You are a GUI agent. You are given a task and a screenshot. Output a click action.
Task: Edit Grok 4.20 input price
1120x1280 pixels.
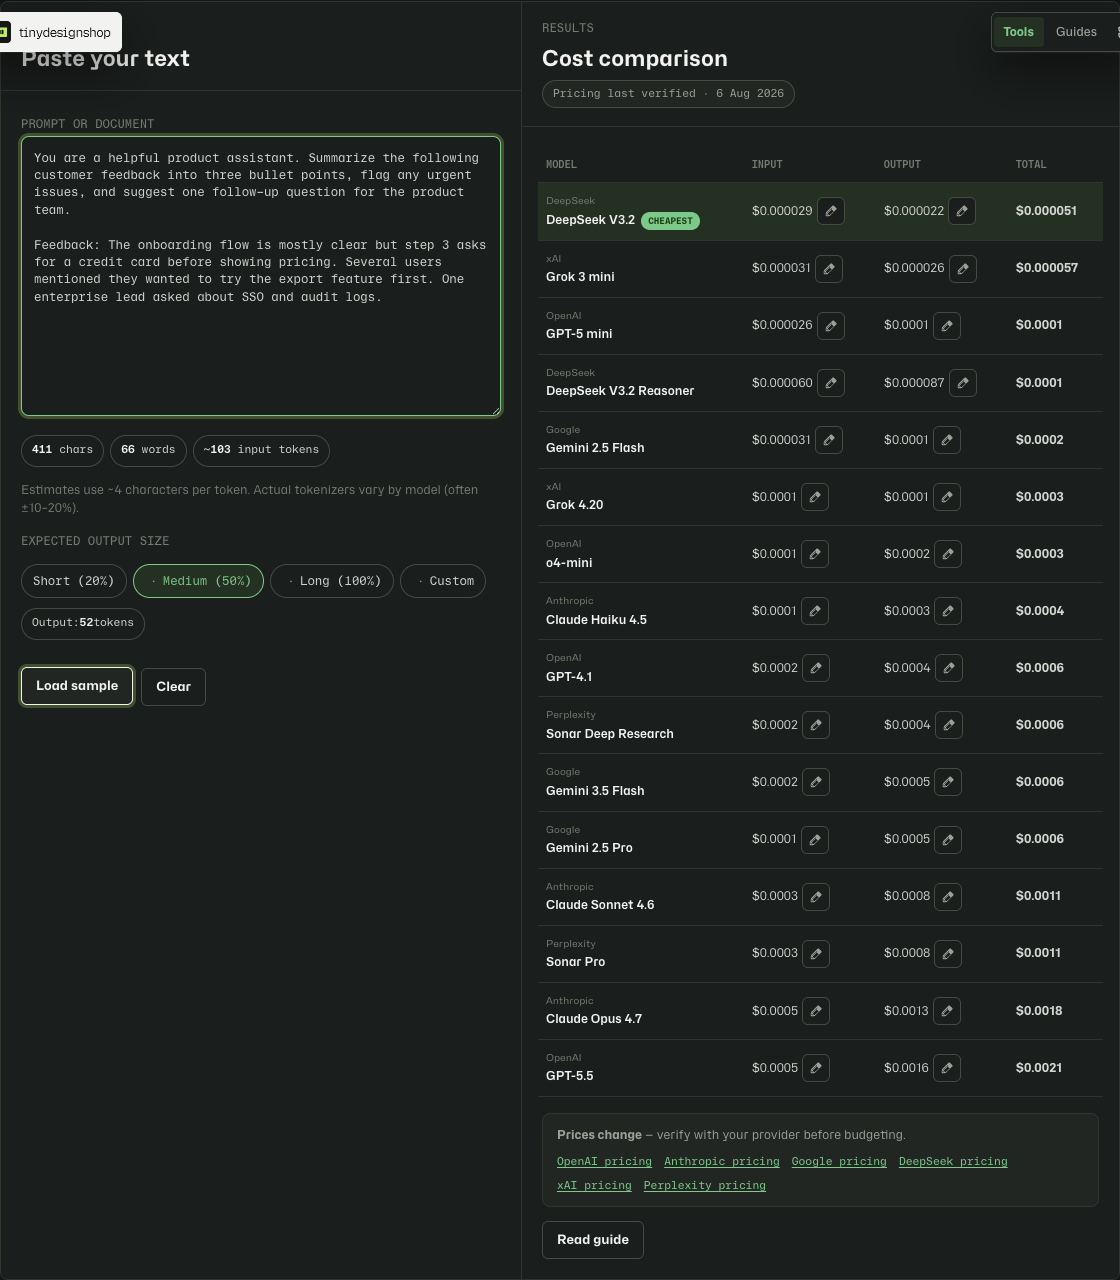(815, 497)
